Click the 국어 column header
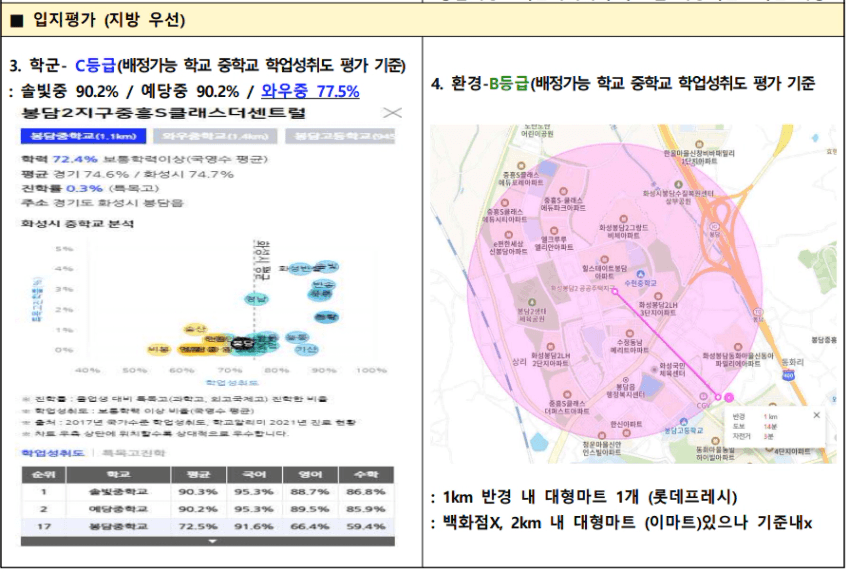The image size is (849, 573). [254, 474]
